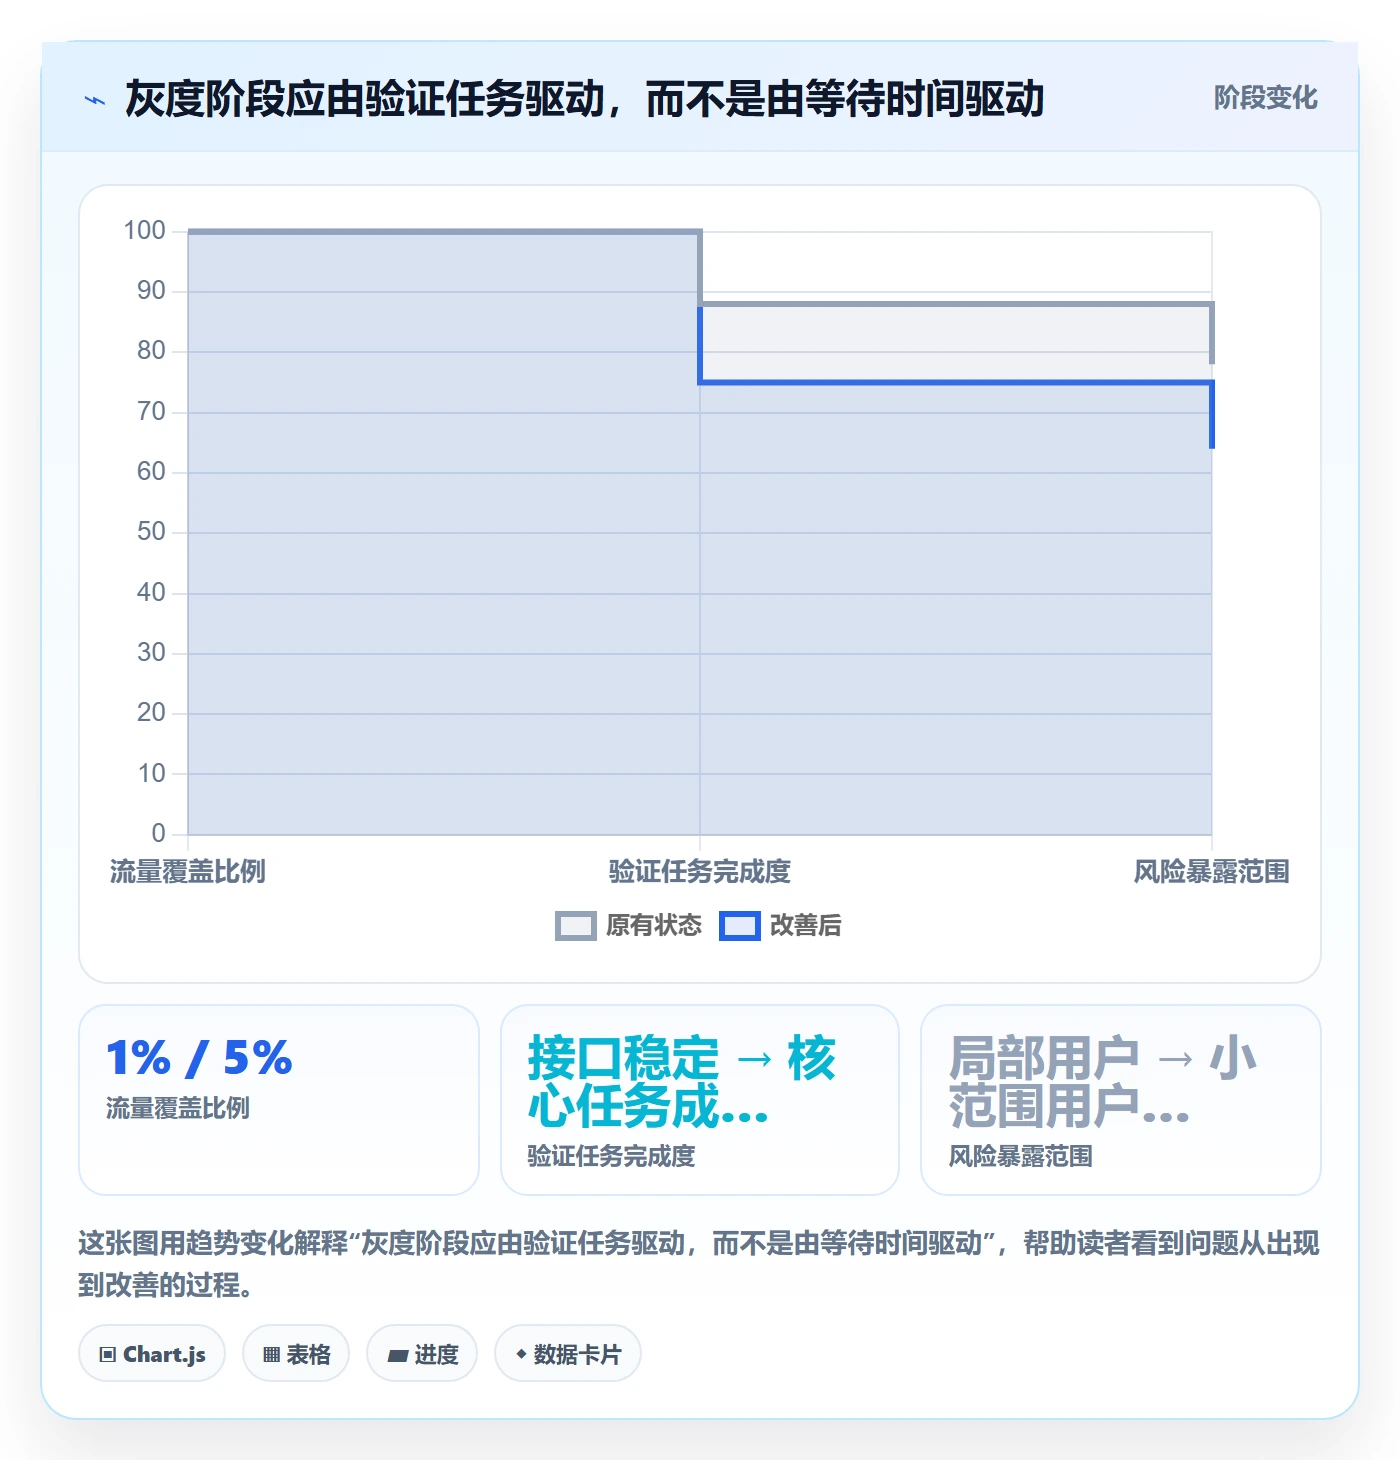Click the 原有状态 legend text

(x=654, y=926)
